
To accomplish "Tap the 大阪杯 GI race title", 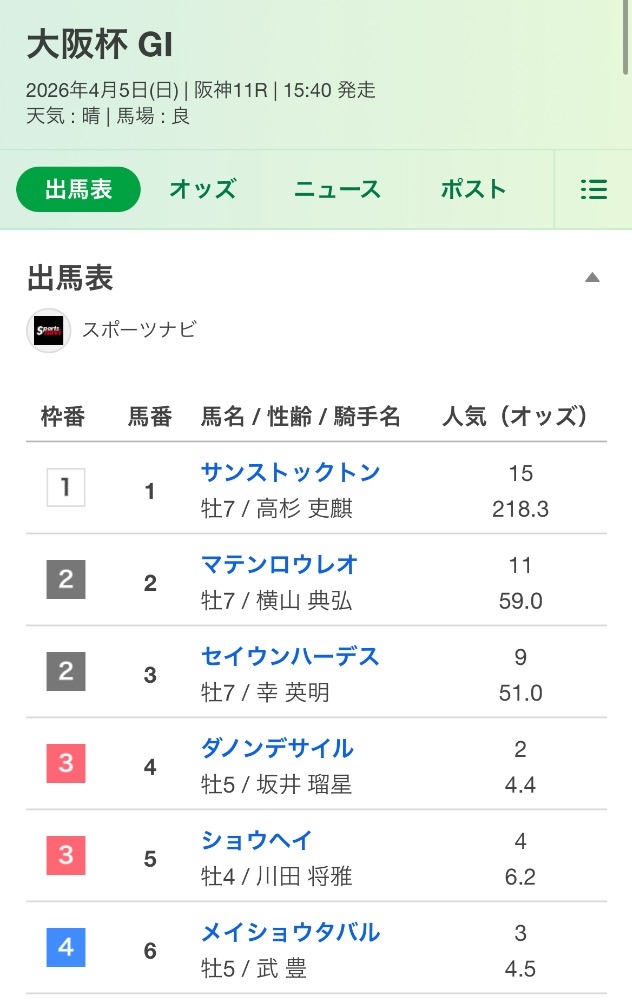I will tap(100, 45).
